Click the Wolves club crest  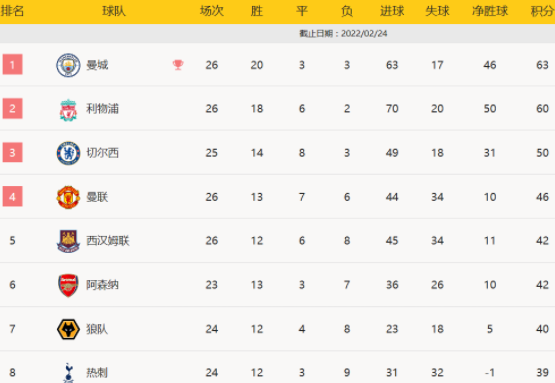point(68,329)
